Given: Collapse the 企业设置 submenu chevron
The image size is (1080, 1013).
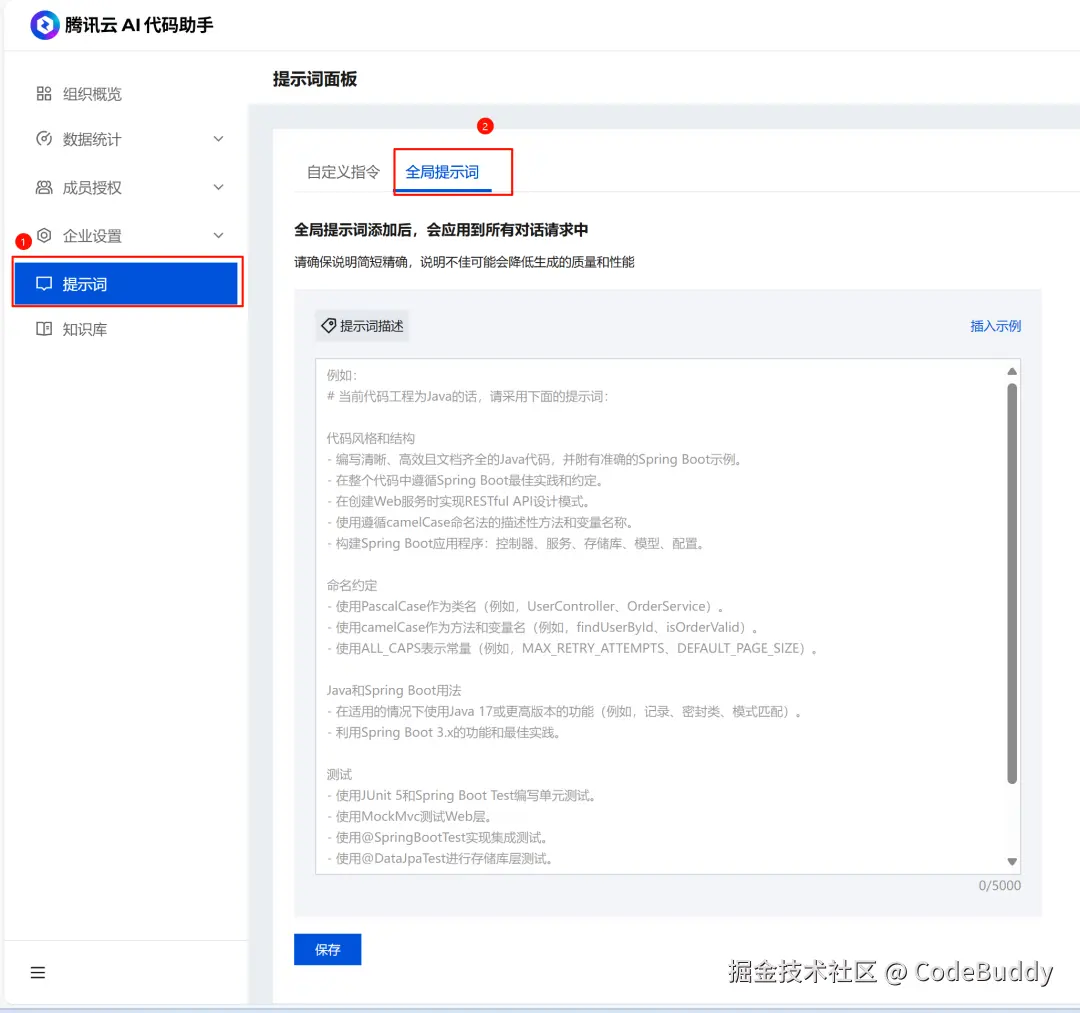Looking at the screenshot, I should pos(218,235).
